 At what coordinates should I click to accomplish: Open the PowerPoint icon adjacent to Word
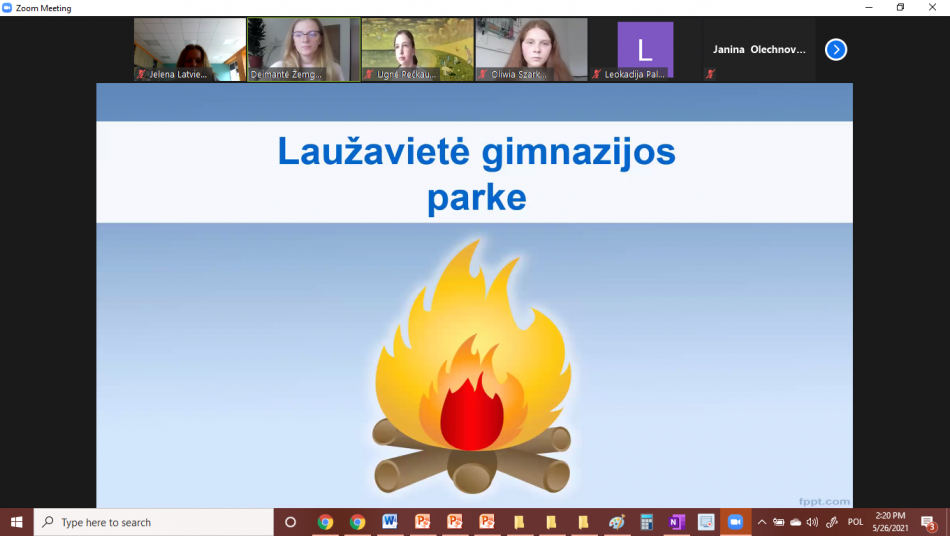(x=422, y=522)
